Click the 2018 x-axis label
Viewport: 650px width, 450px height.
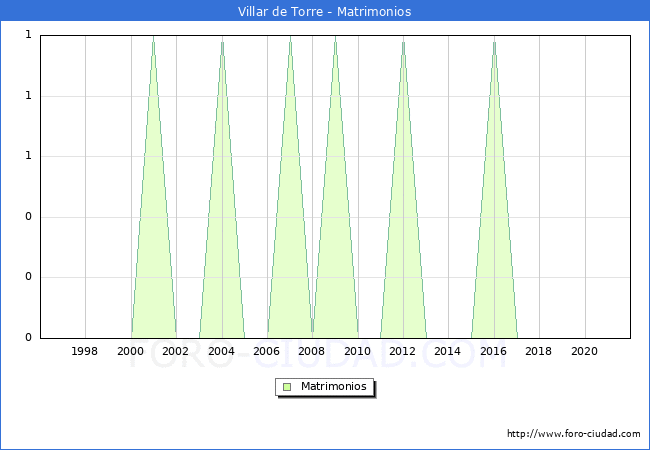coord(538,351)
